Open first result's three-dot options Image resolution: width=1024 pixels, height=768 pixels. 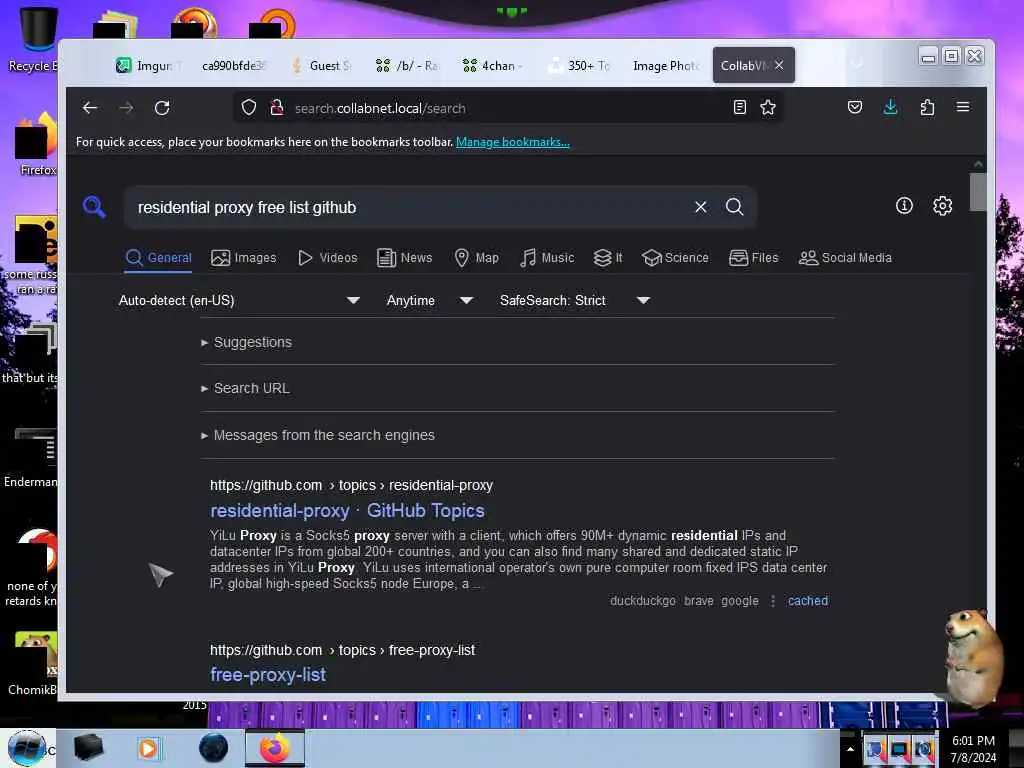[x=773, y=601]
